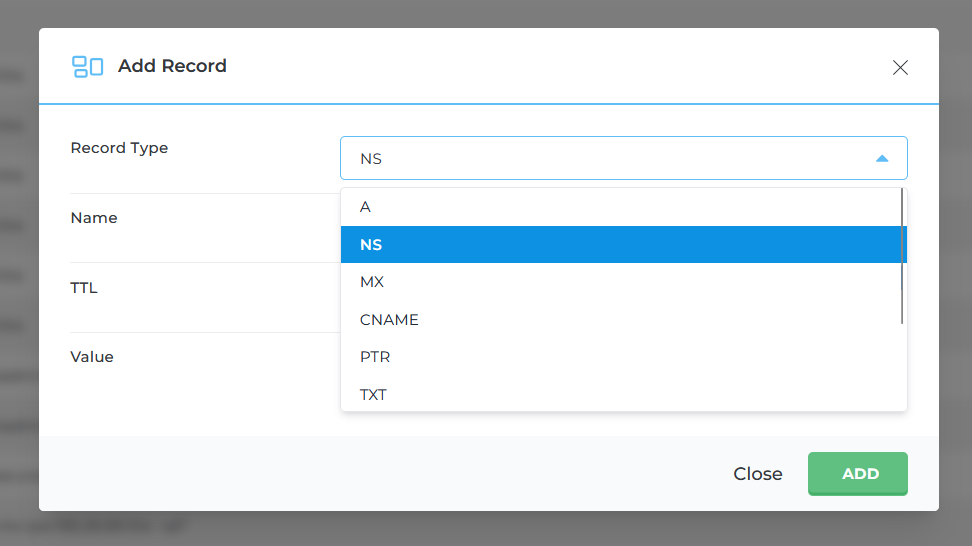Choose TXT from the dropdown options
972x546 pixels.
[x=373, y=395]
